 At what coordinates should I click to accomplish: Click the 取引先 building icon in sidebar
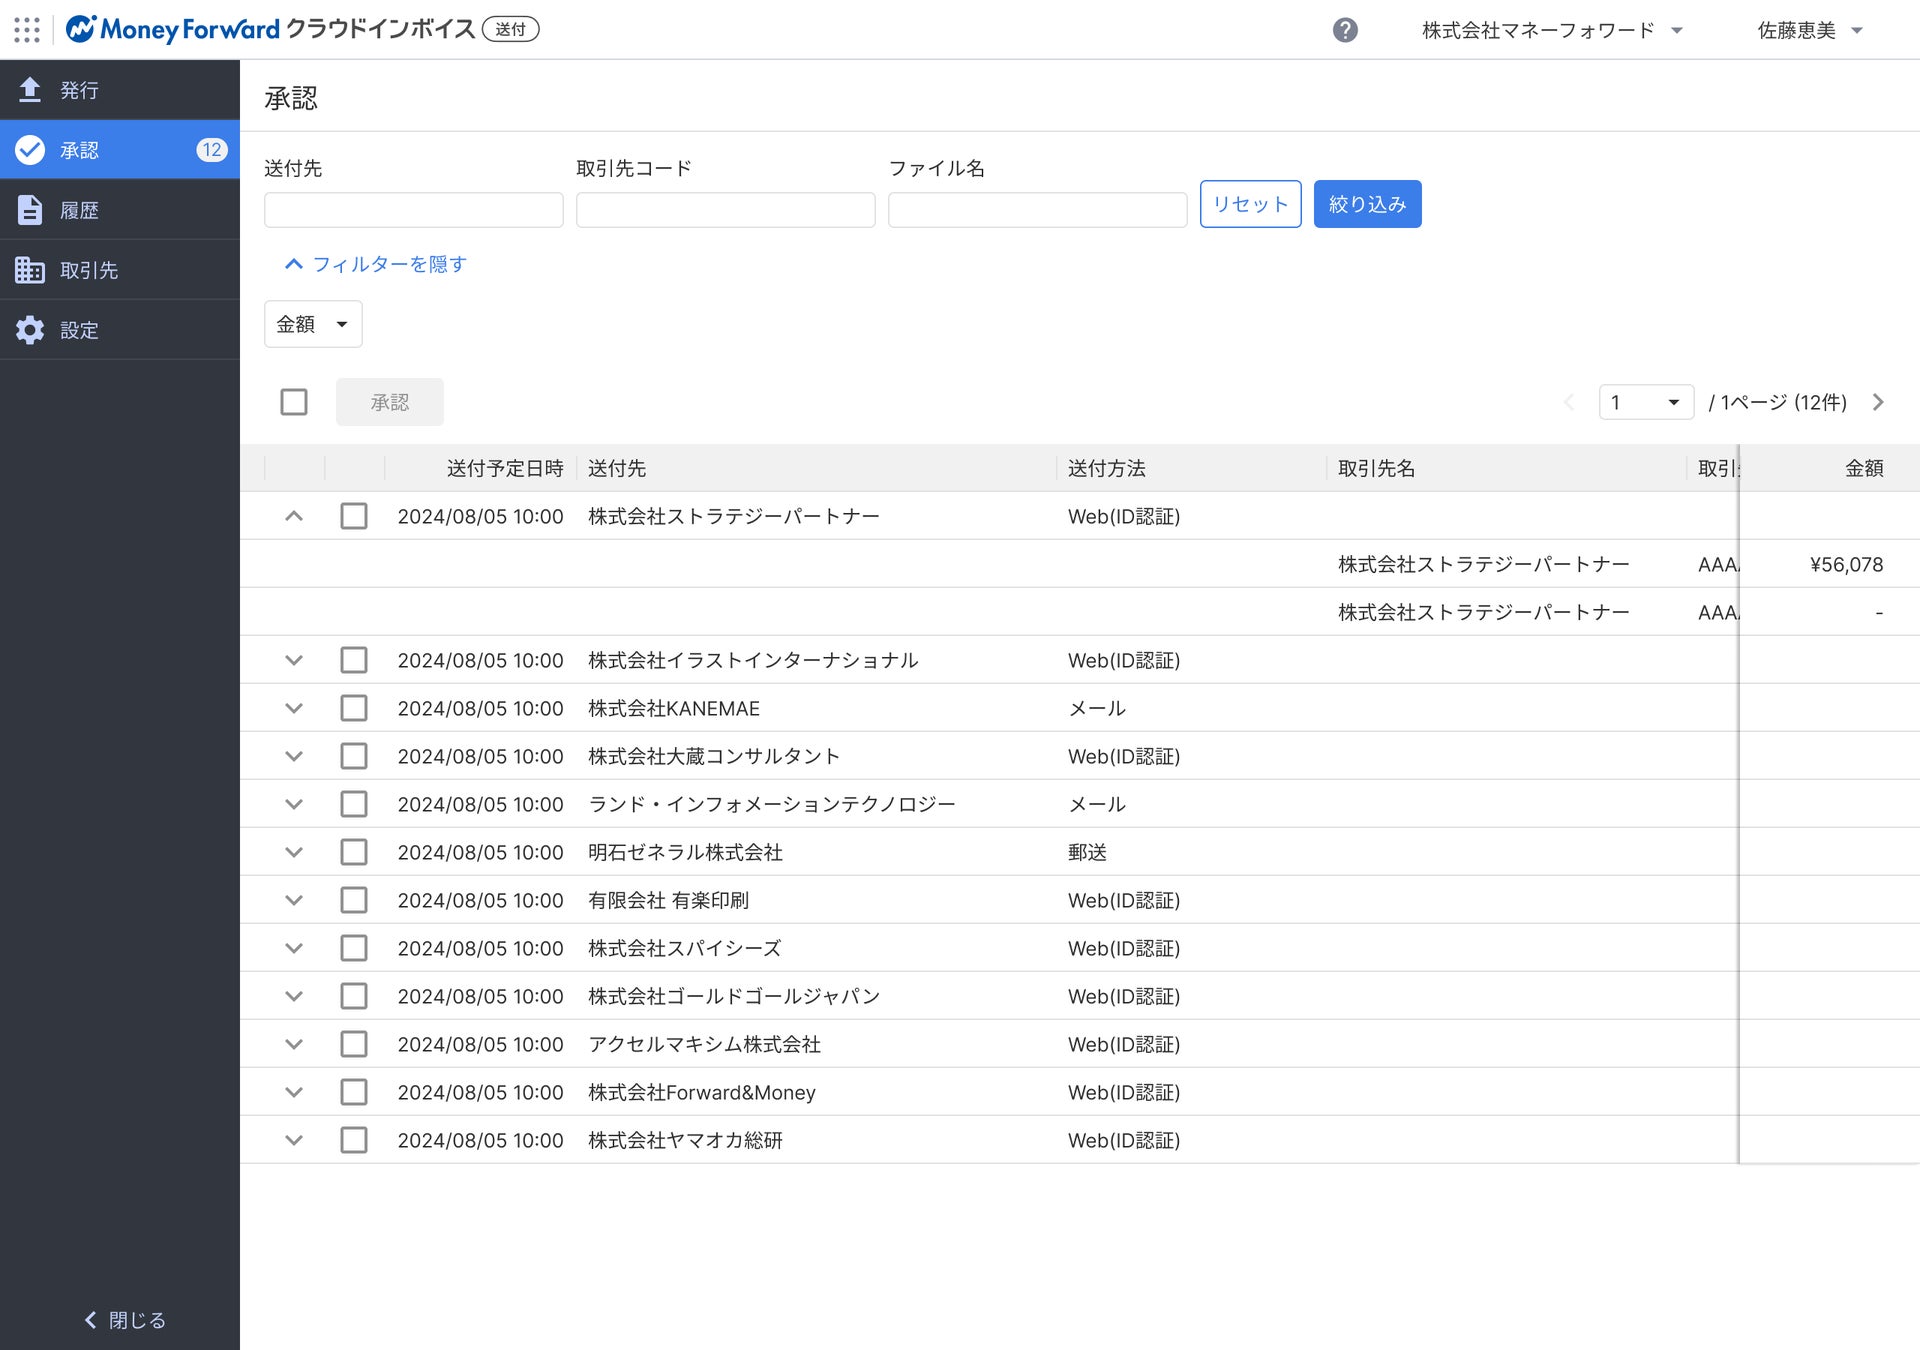point(30,270)
